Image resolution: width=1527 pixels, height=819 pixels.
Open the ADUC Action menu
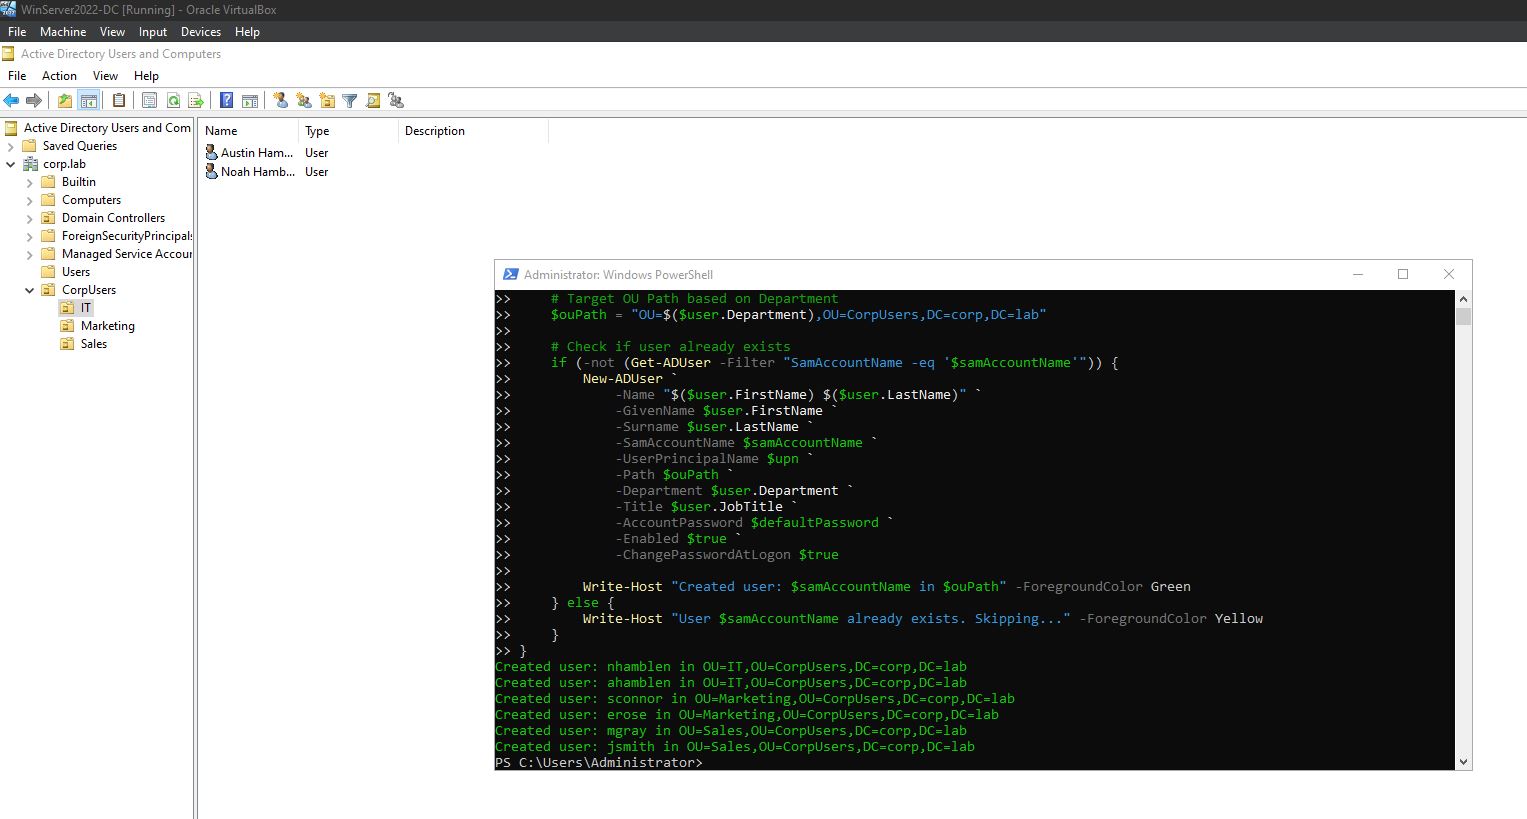(59, 76)
